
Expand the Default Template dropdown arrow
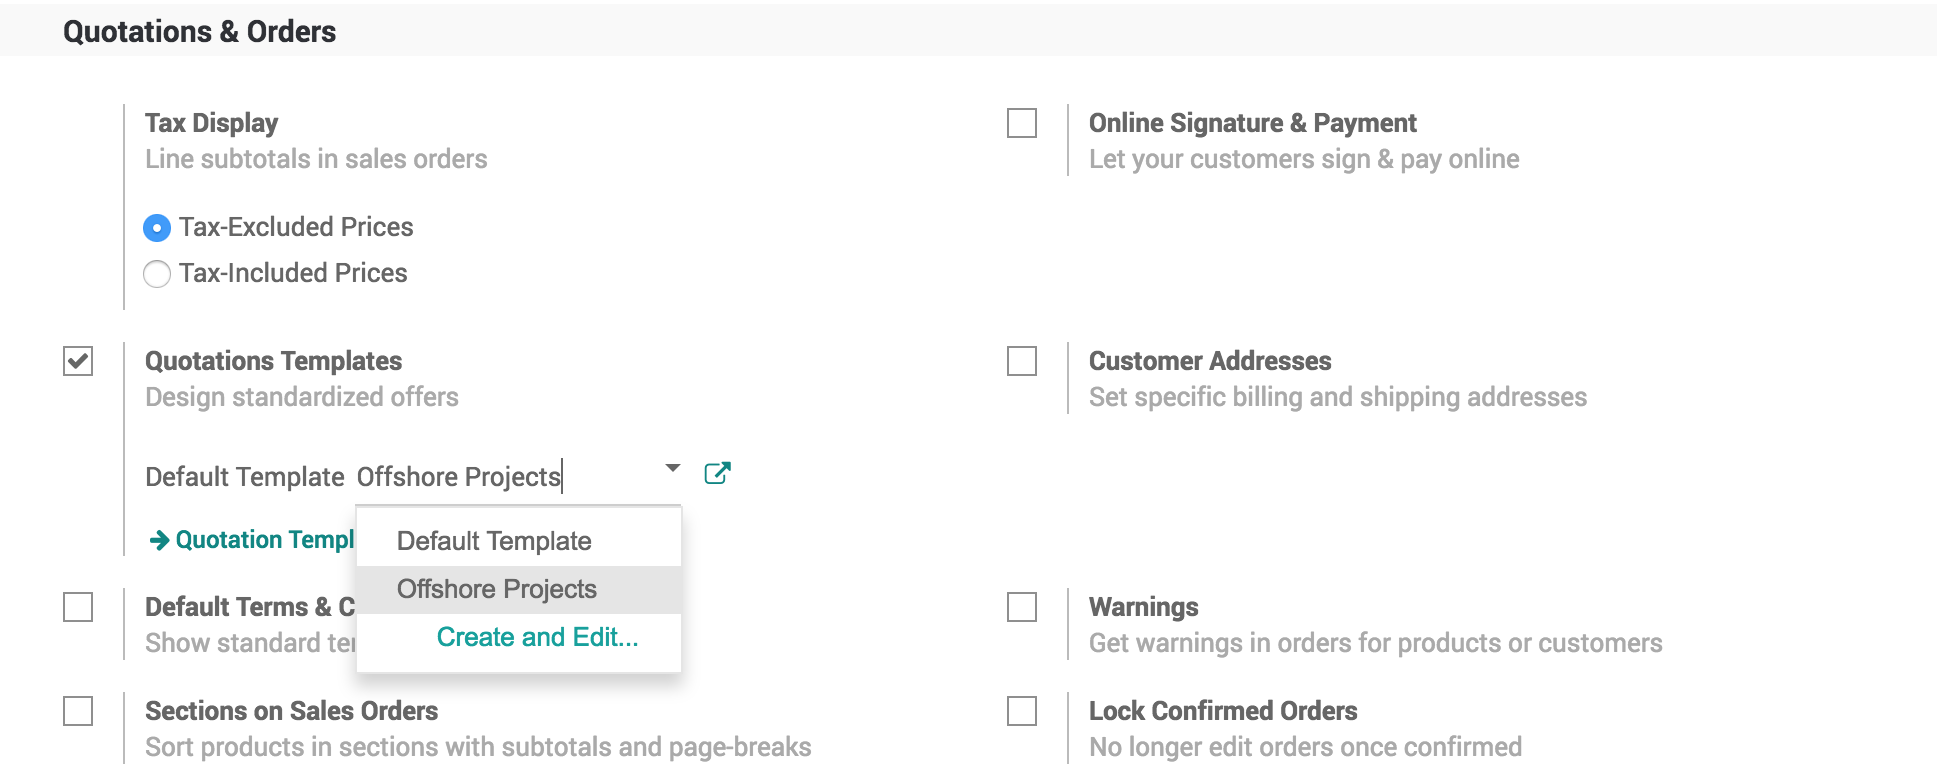click(673, 468)
